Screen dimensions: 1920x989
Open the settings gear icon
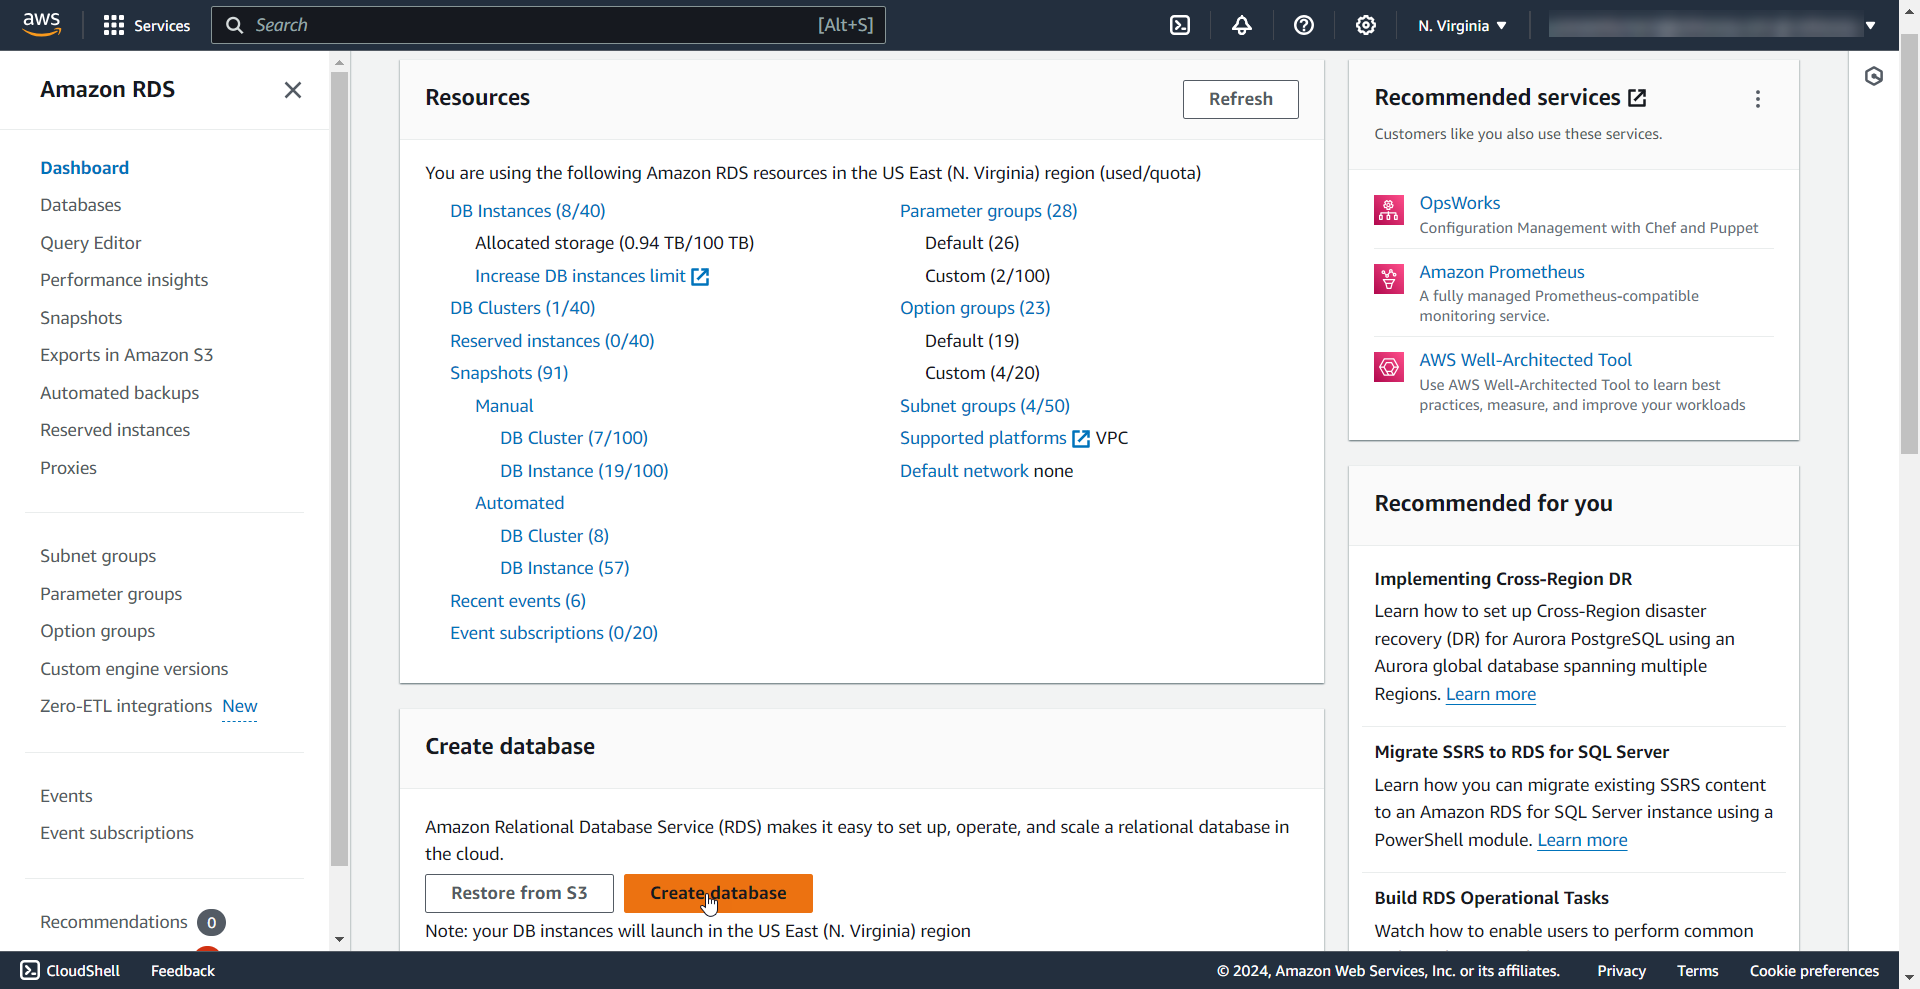pyautogui.click(x=1366, y=25)
